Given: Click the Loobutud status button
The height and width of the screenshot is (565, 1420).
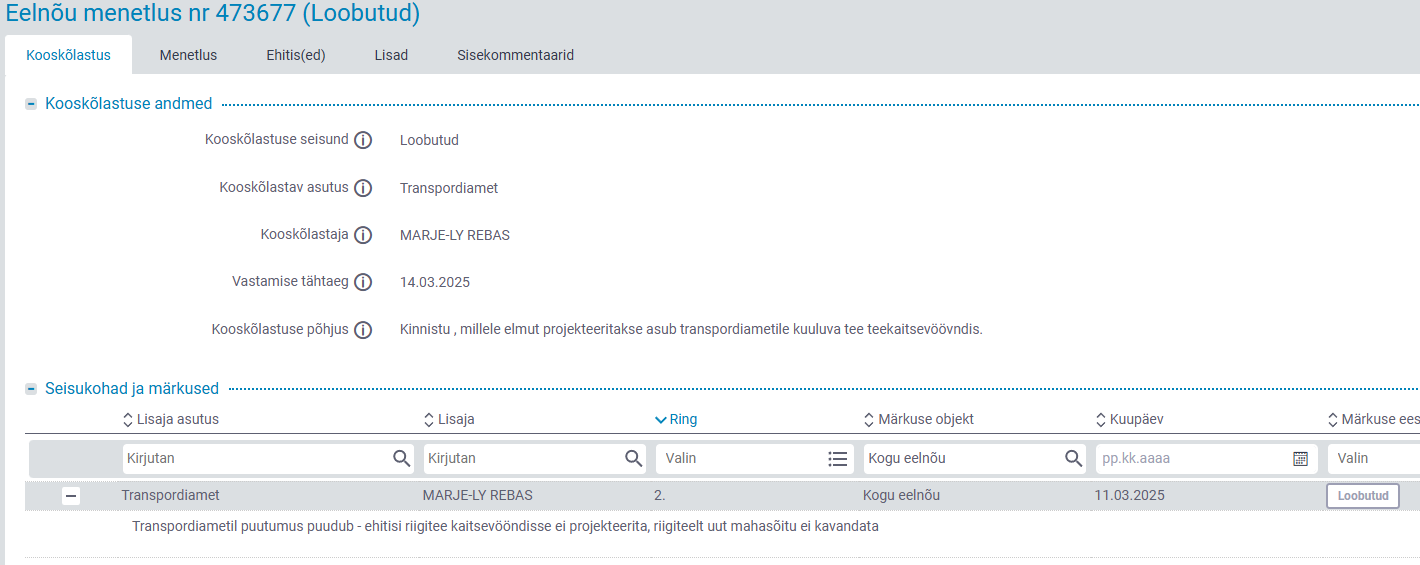Looking at the screenshot, I should [1362, 496].
